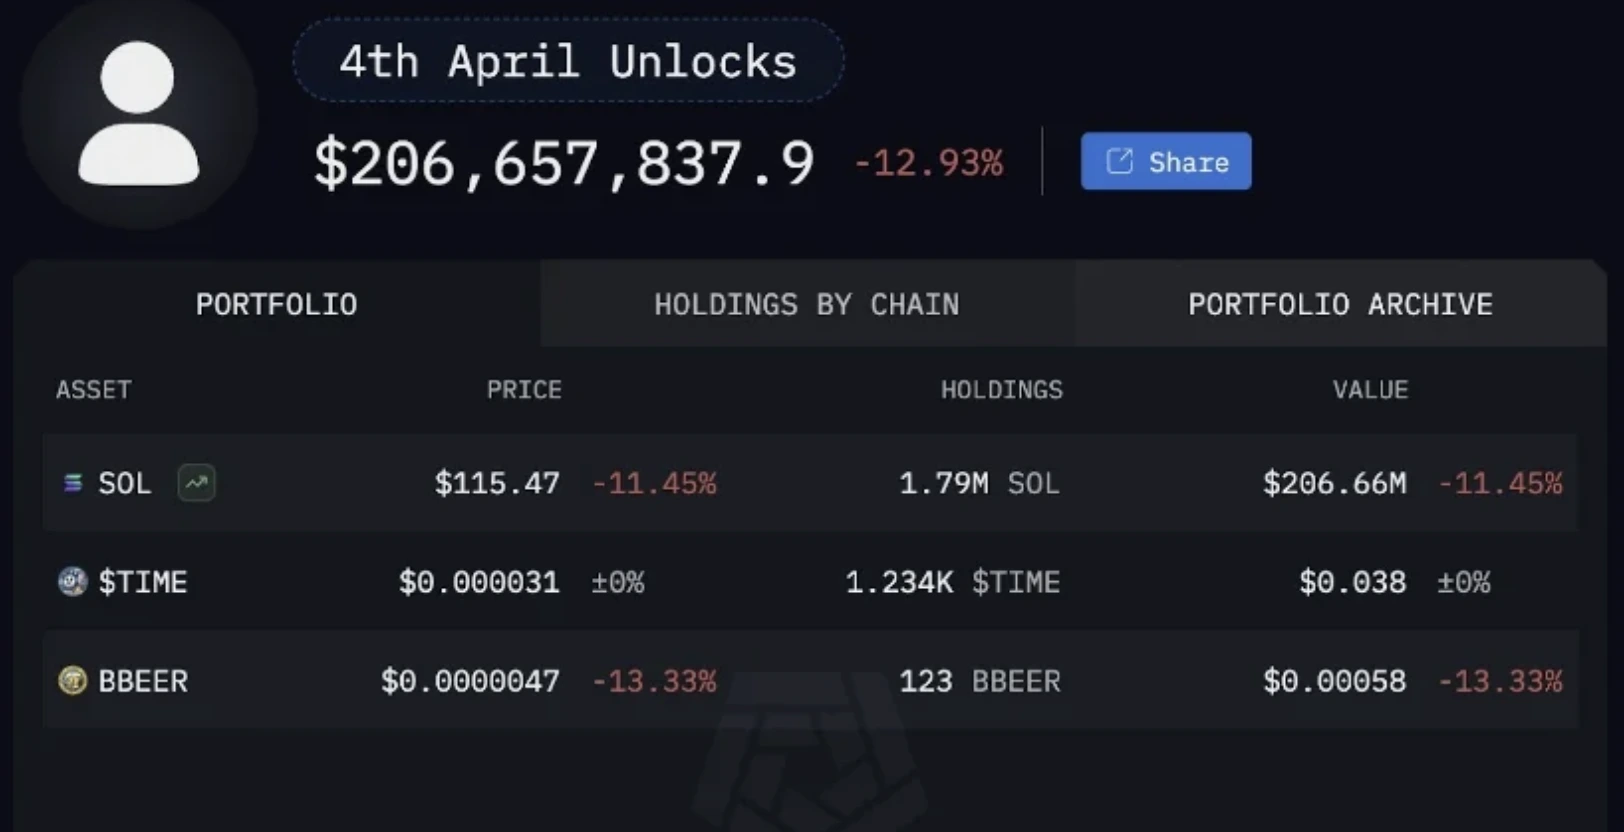Open the PORTFOLIO ARCHIVE tab
The image size is (1624, 832).
click(1340, 304)
